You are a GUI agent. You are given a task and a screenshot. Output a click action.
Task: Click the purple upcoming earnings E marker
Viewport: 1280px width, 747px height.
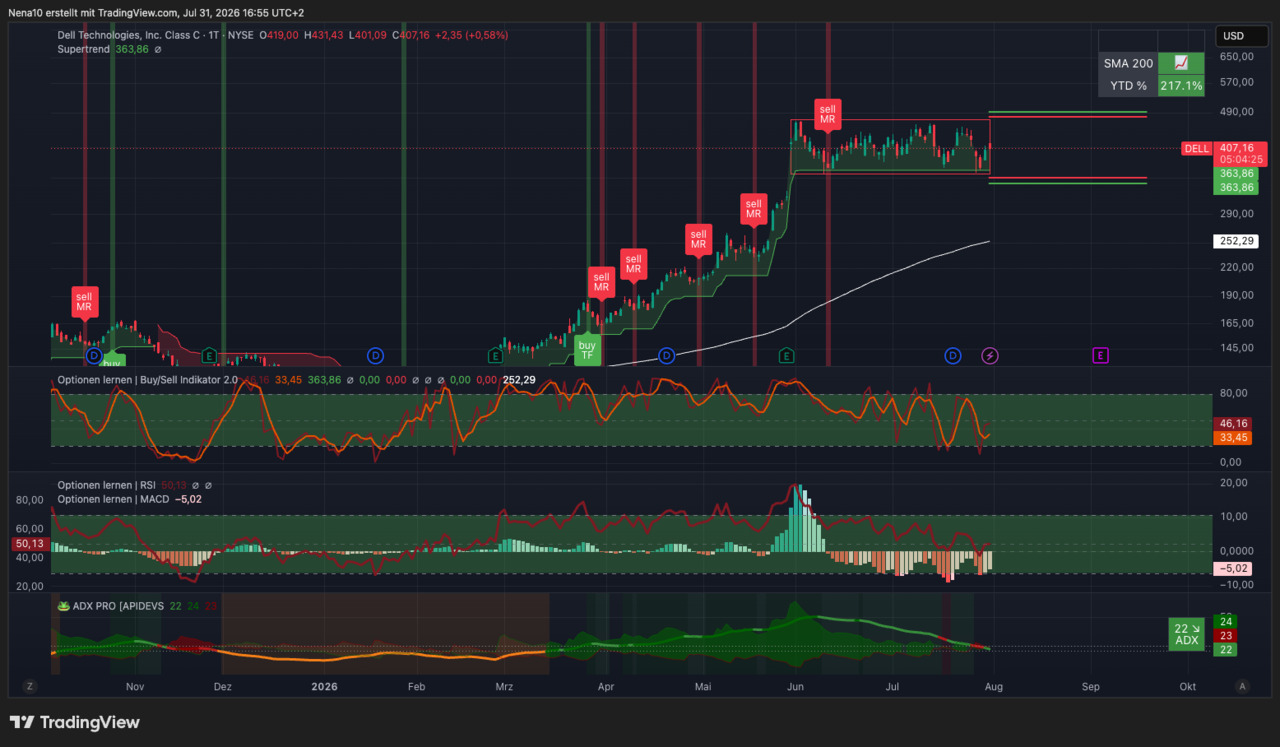[x=1100, y=355]
